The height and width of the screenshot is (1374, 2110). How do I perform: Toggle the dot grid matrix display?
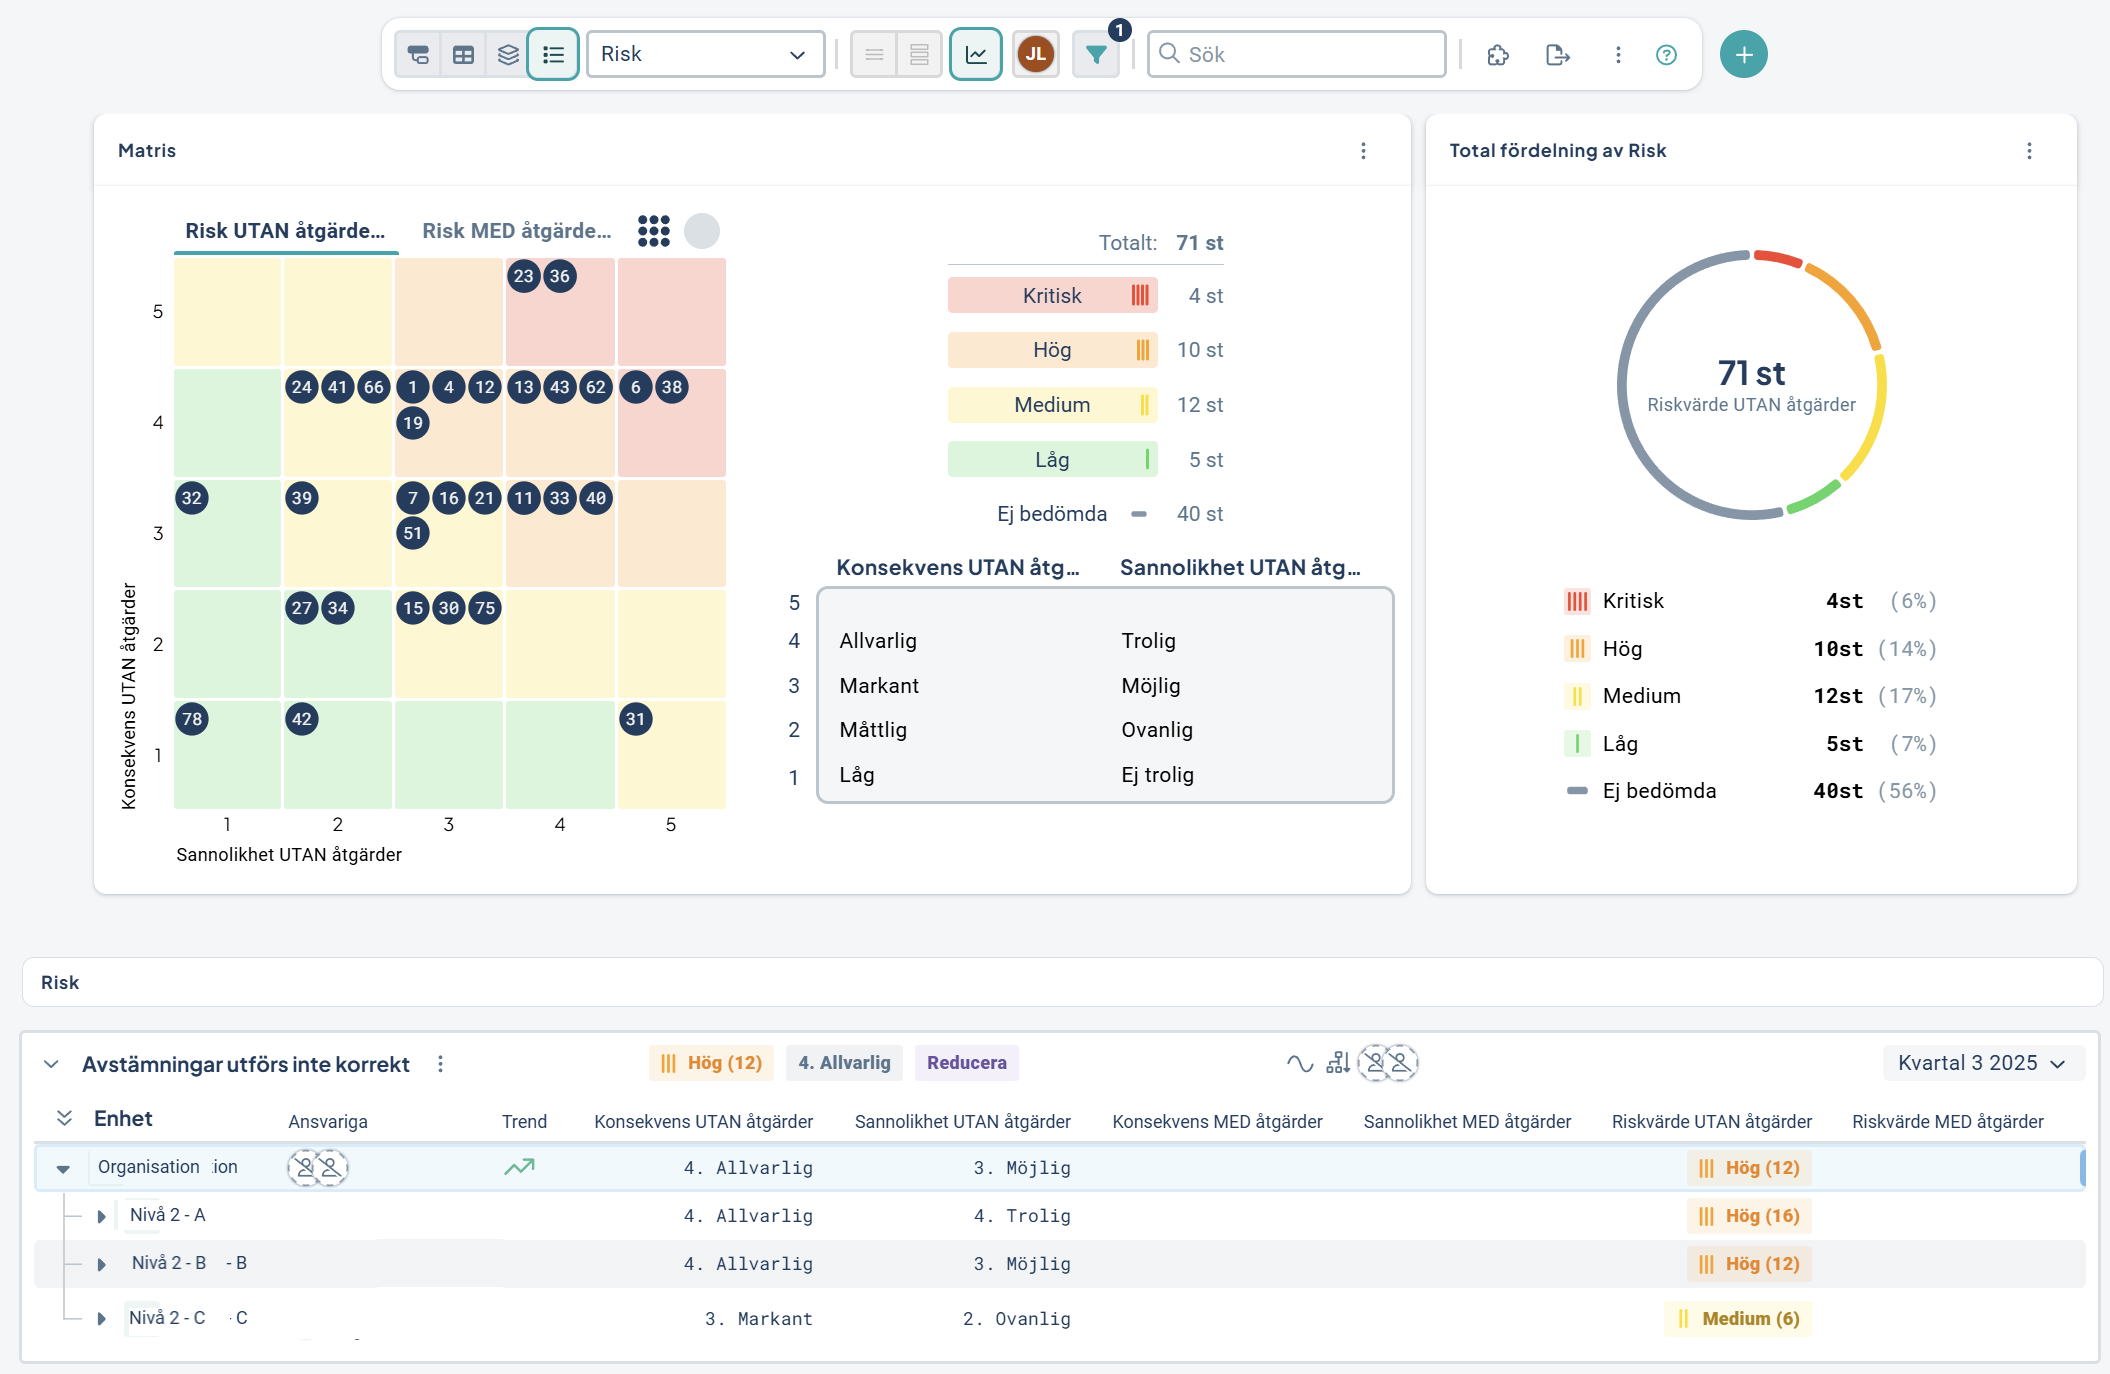654,231
